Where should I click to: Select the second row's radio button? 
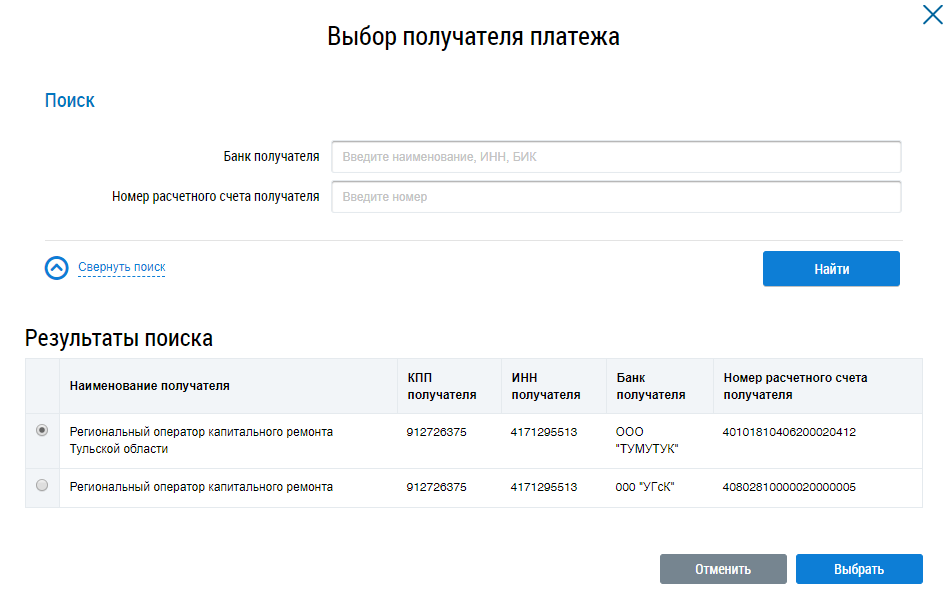tap(42, 486)
